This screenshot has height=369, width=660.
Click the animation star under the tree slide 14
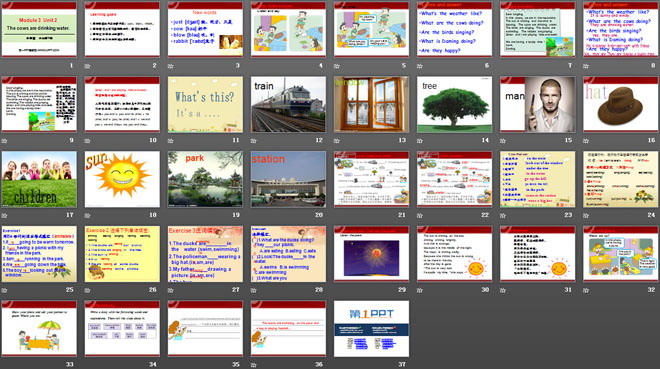coord(420,141)
